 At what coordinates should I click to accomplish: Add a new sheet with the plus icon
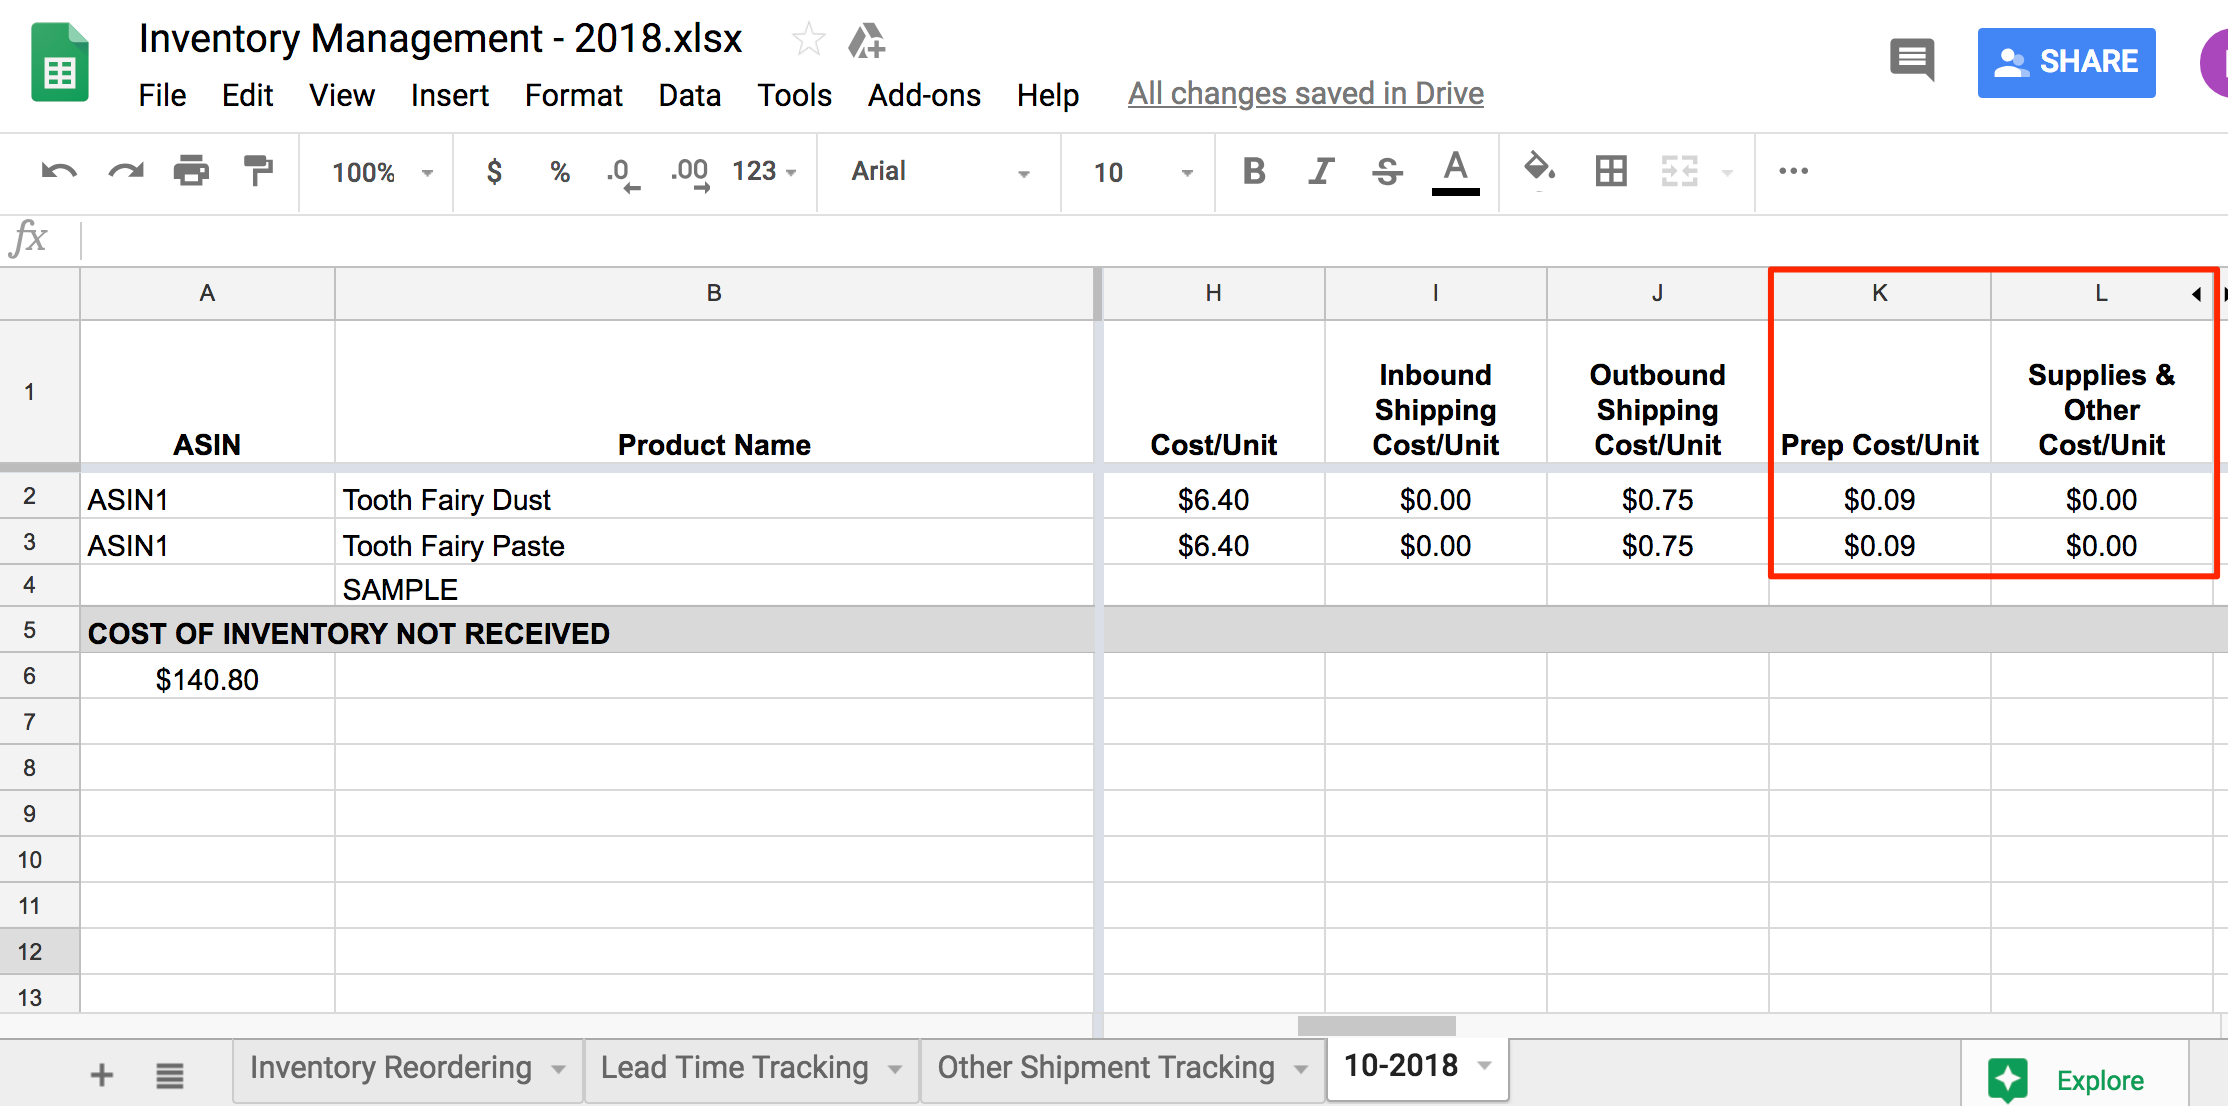click(101, 1073)
